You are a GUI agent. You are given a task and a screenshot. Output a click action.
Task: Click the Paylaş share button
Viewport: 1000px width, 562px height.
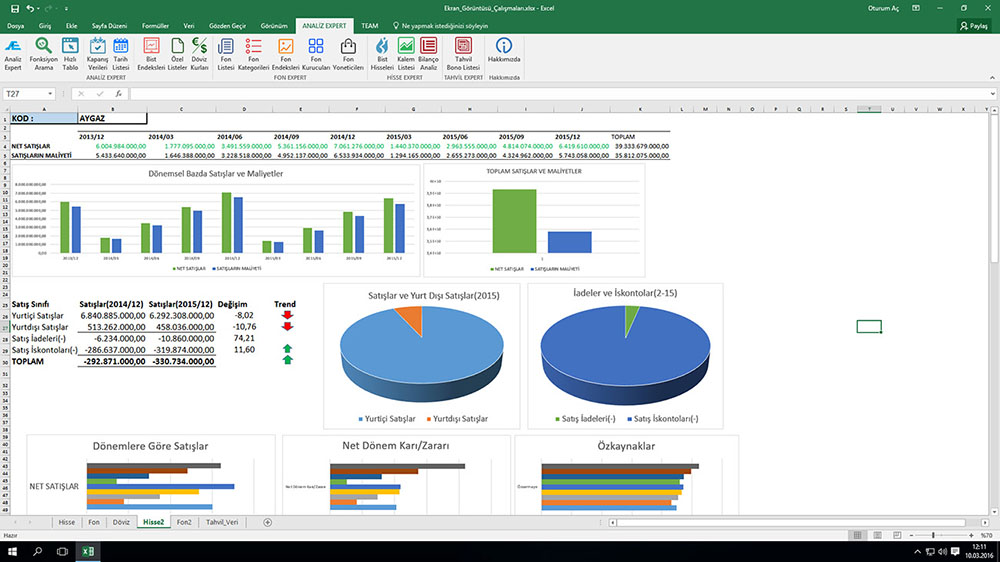click(974, 26)
